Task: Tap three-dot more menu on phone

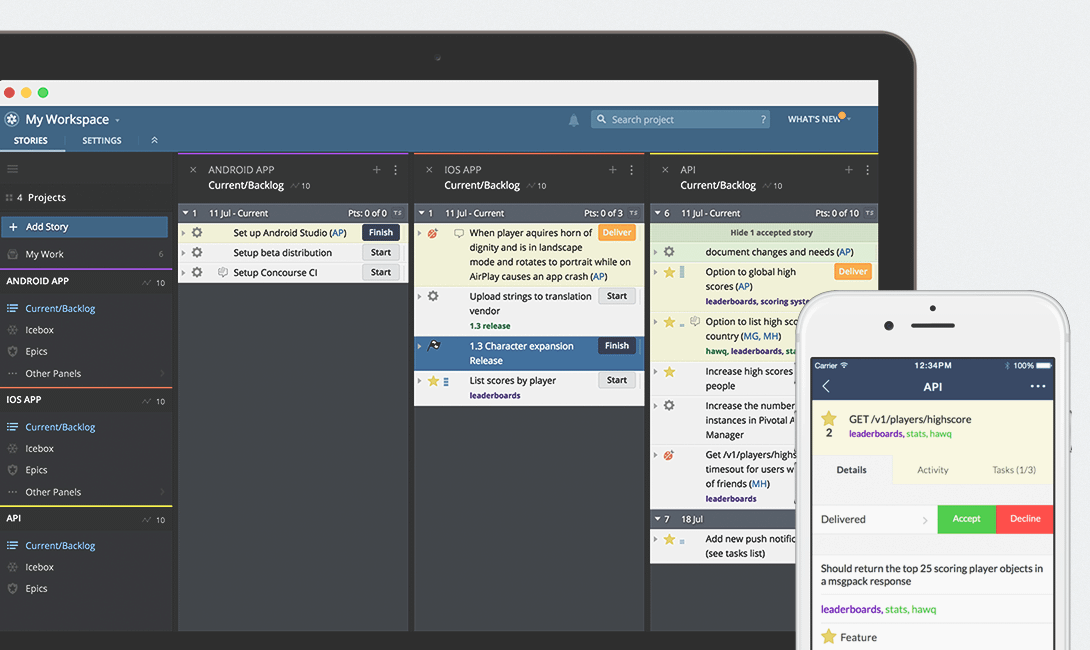Action: 1037,387
